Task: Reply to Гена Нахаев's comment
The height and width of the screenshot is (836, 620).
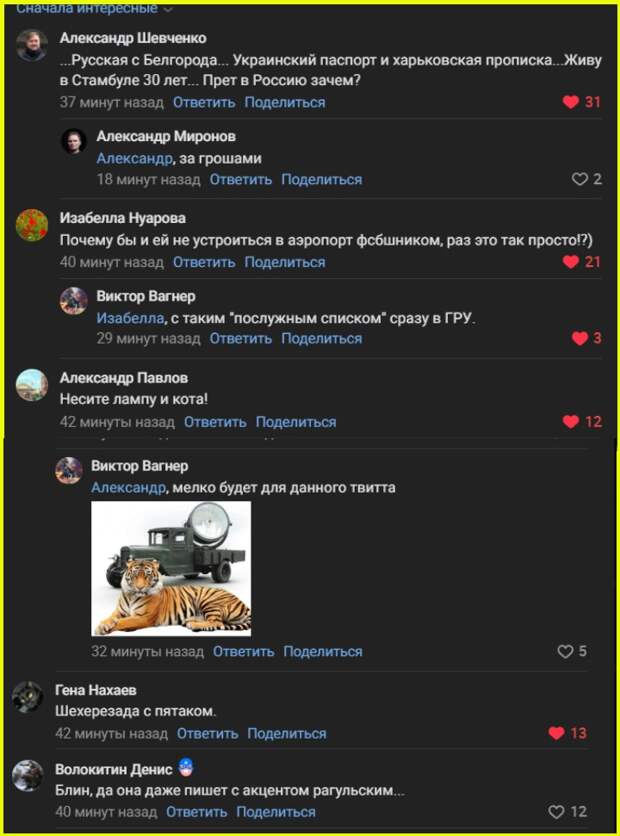Action: tap(207, 734)
